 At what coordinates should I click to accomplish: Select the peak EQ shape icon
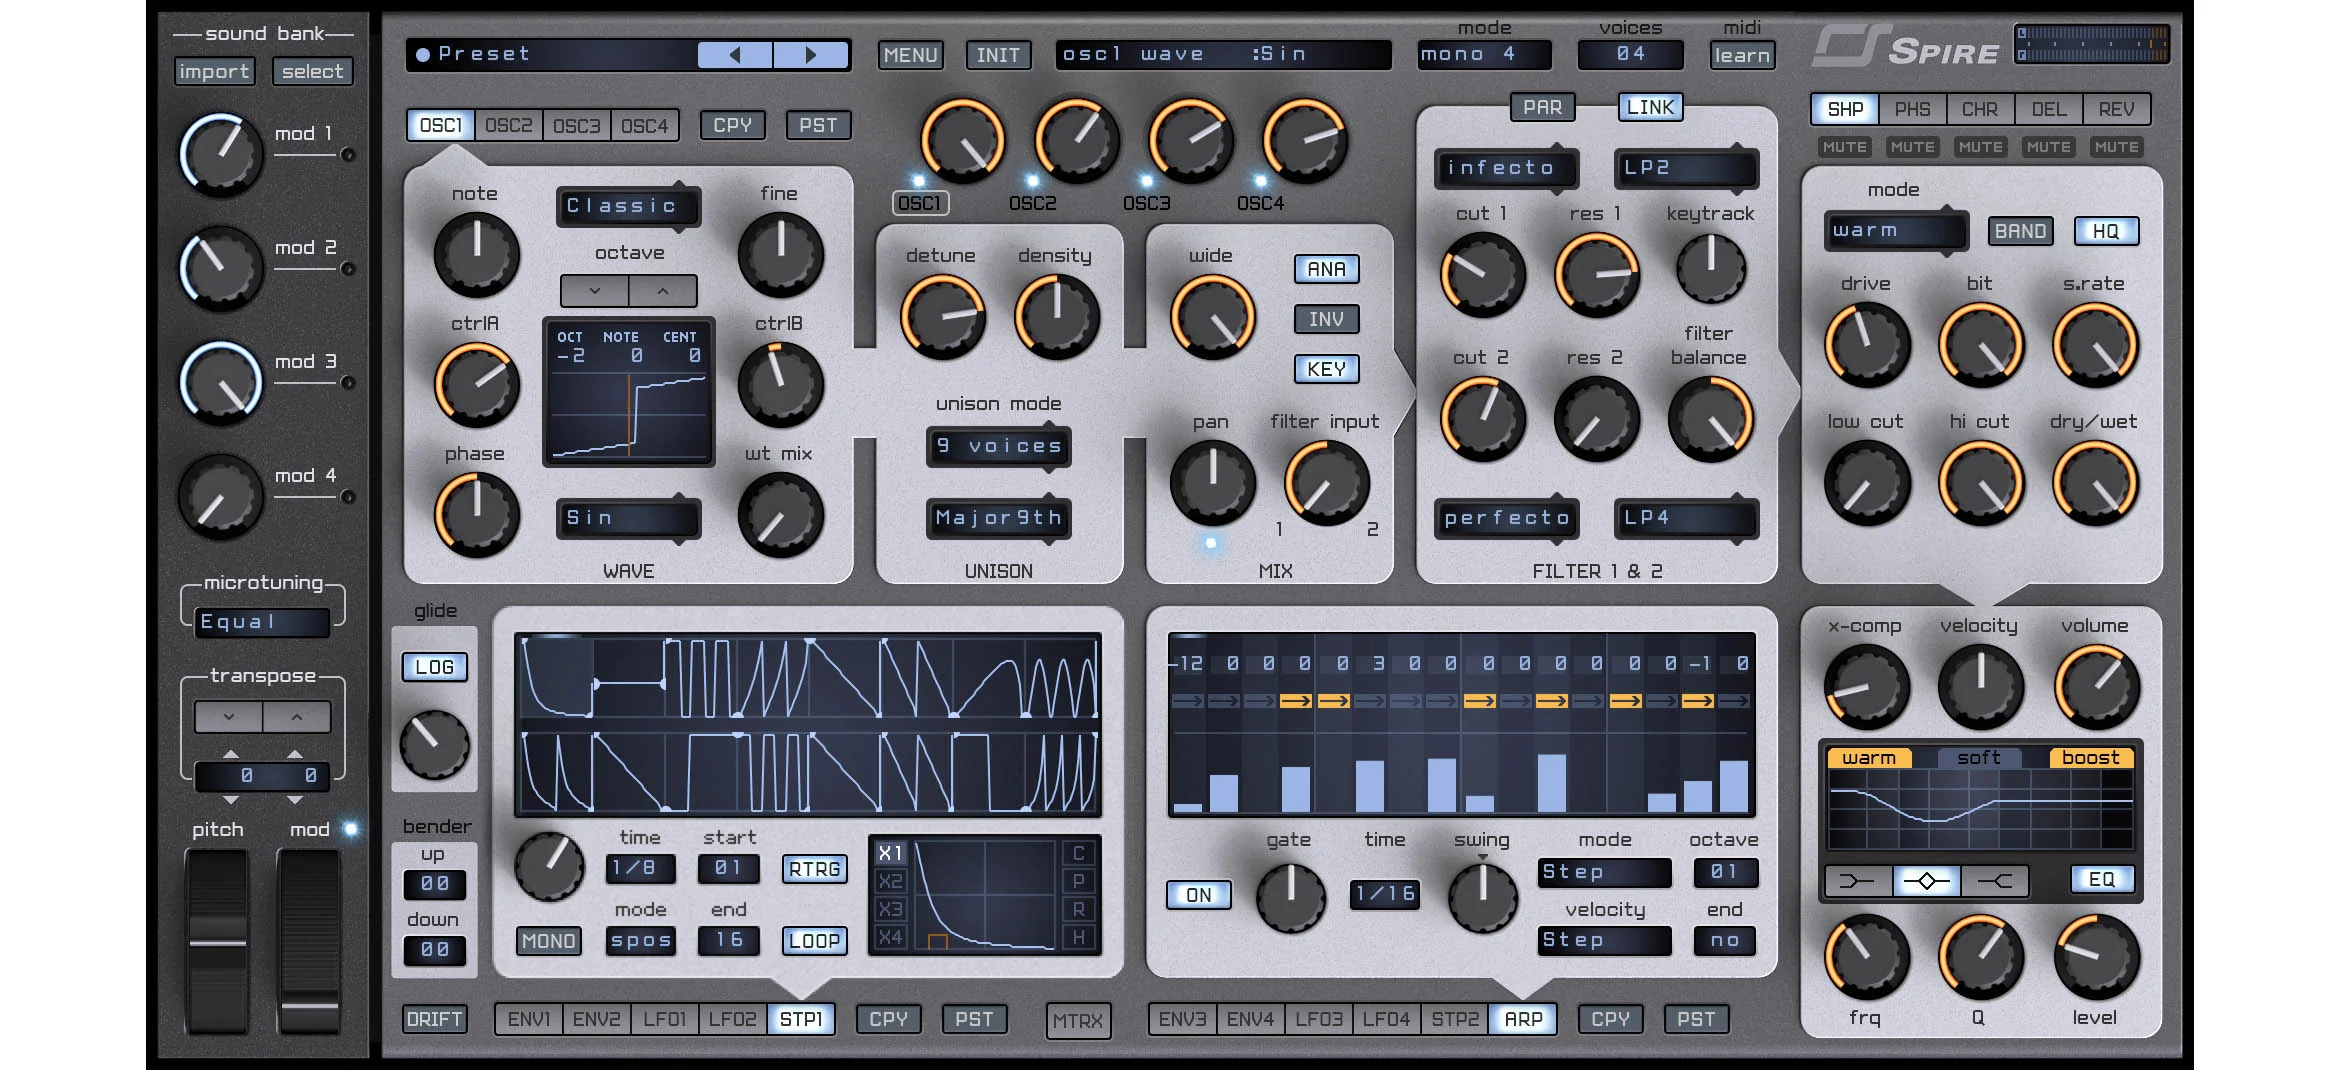(x=1927, y=880)
